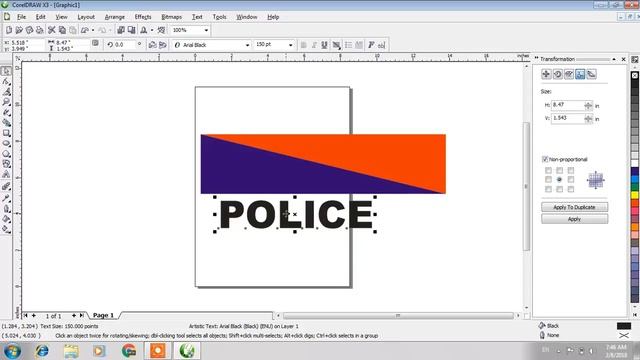Screen dimensions: 640x360
Task: Click mirror horizontally icon in property bar
Action: click(x=153, y=44)
